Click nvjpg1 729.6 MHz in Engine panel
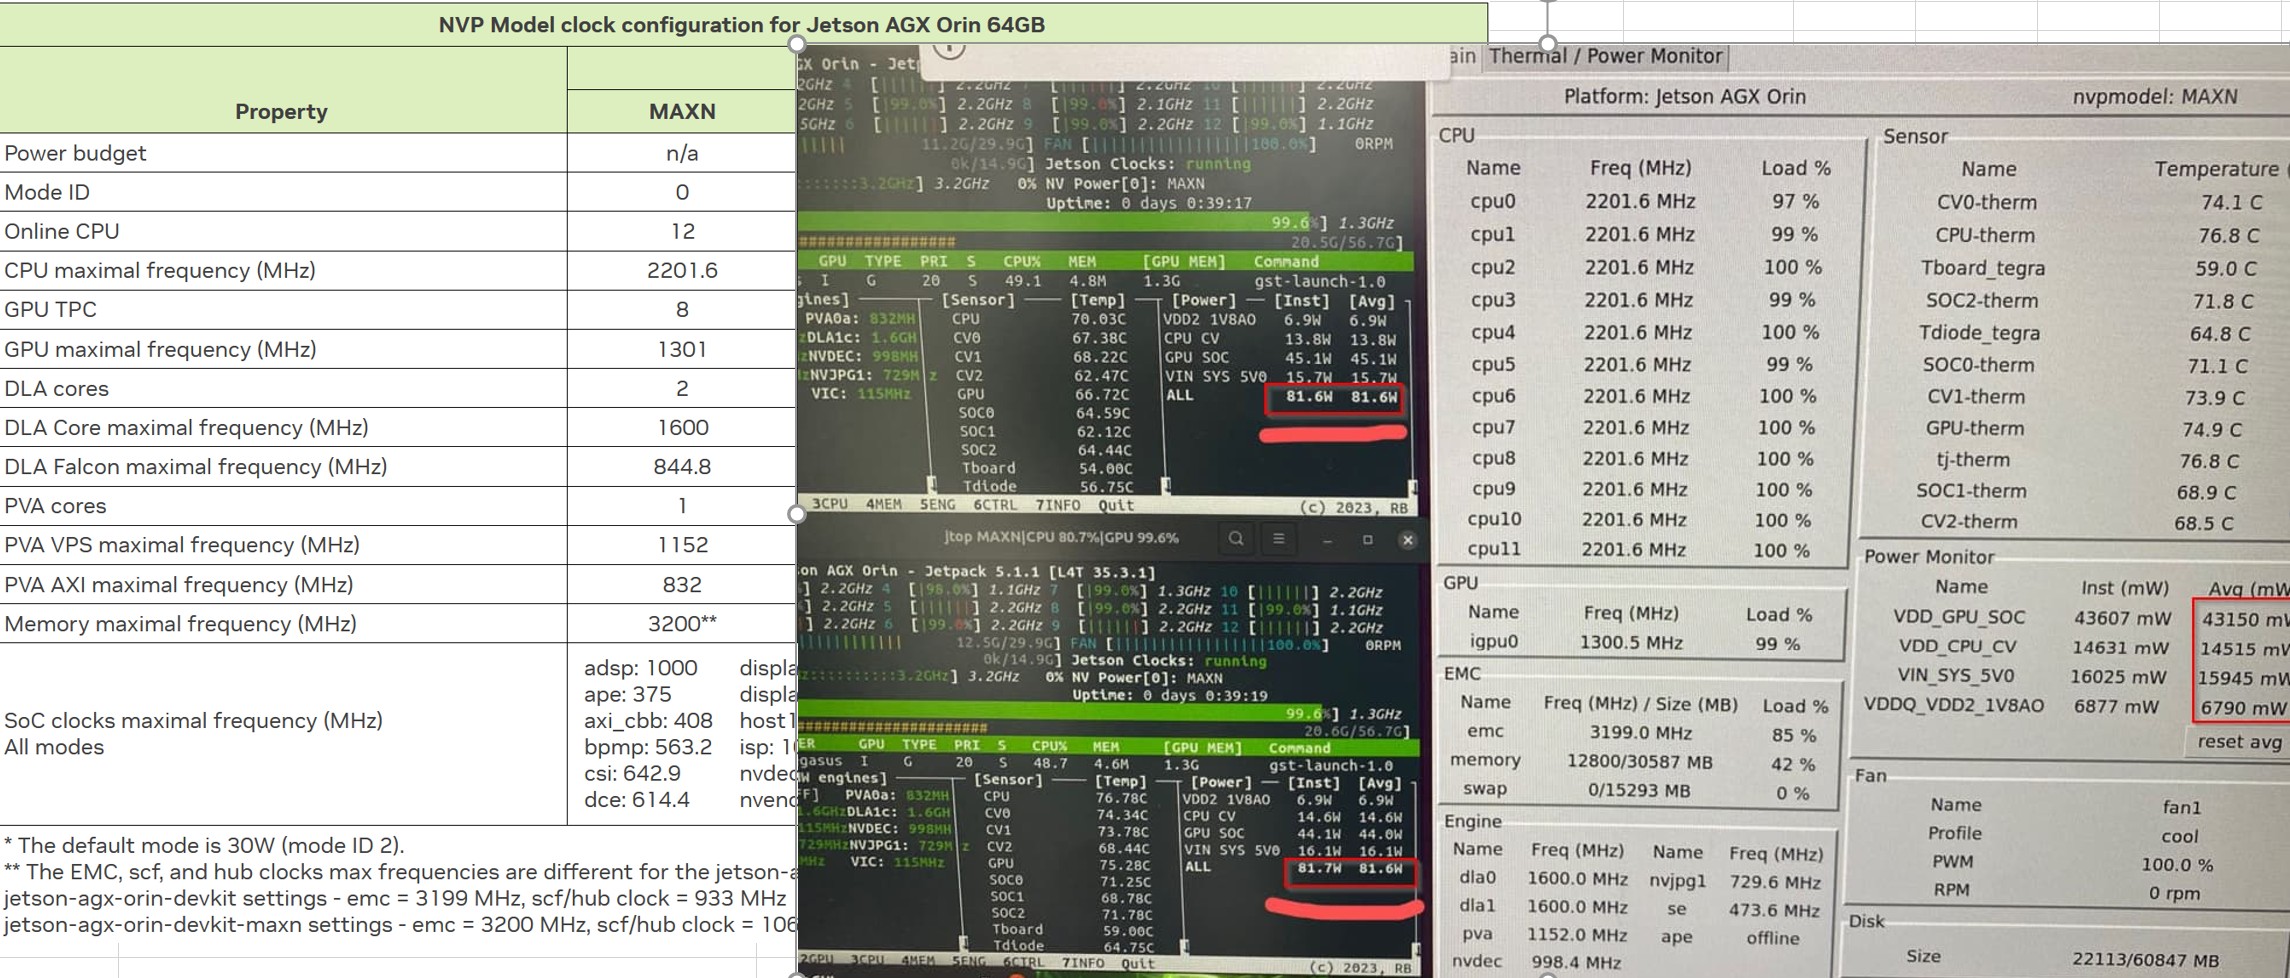The image size is (2290, 978). pos(1736,881)
